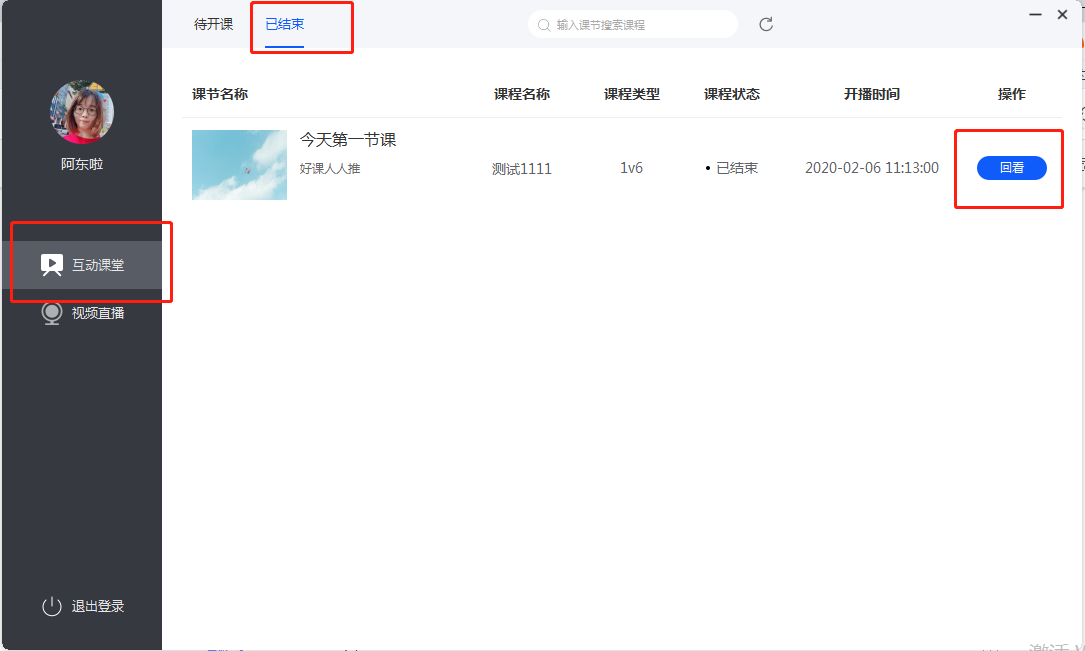Screen dimensions: 1085x651
Task: Click the 互动课堂 play-screen icon
Action: [x=52, y=265]
